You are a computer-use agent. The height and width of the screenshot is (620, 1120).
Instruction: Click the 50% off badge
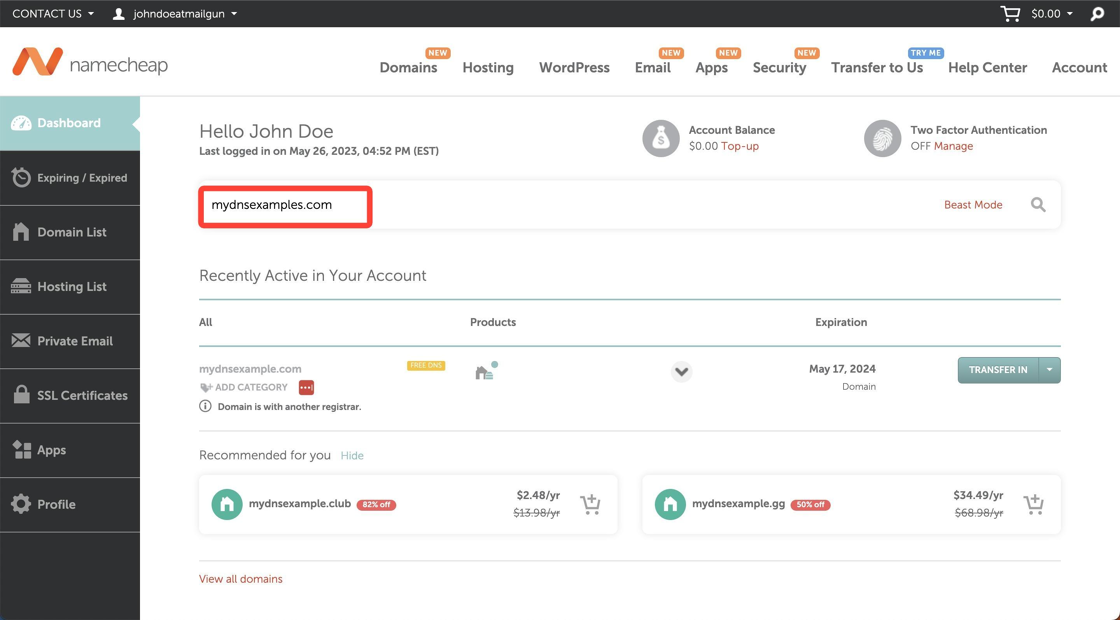[811, 505]
